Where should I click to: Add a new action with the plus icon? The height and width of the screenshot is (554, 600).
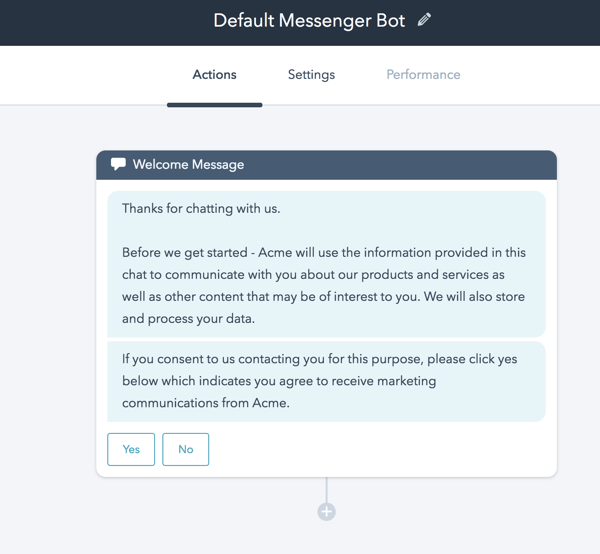click(x=326, y=512)
